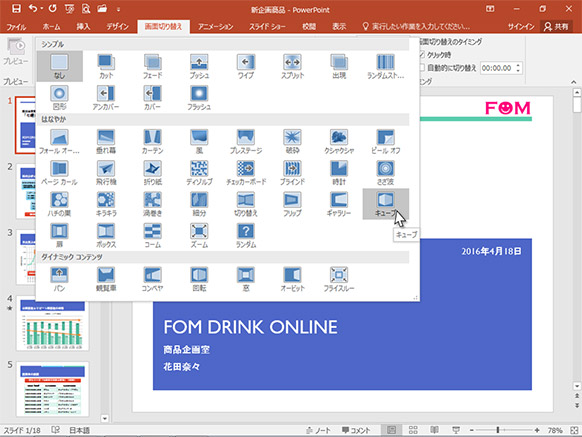Screen dimensions: 582x437
Task: Choose the オービット transition
Action: click(292, 279)
